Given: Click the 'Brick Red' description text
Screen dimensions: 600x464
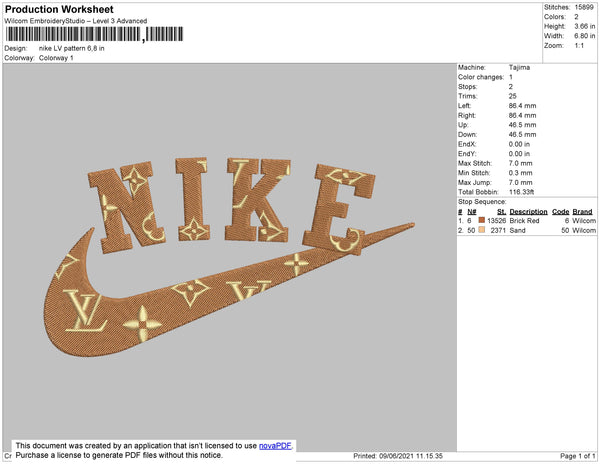Looking at the screenshot, I should 525,221.
